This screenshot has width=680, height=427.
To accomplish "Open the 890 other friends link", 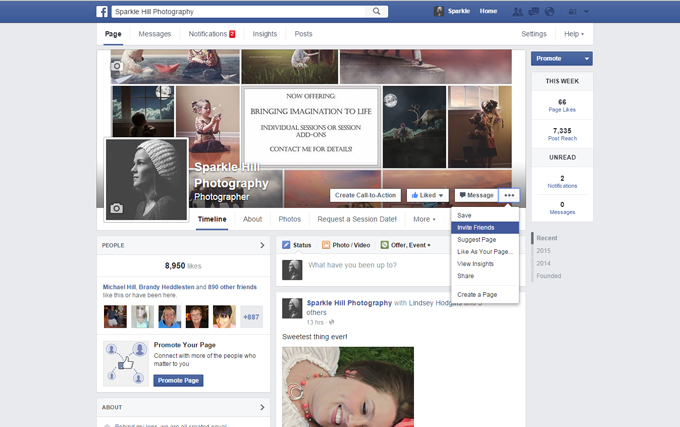I will pyautogui.click(x=232, y=287).
